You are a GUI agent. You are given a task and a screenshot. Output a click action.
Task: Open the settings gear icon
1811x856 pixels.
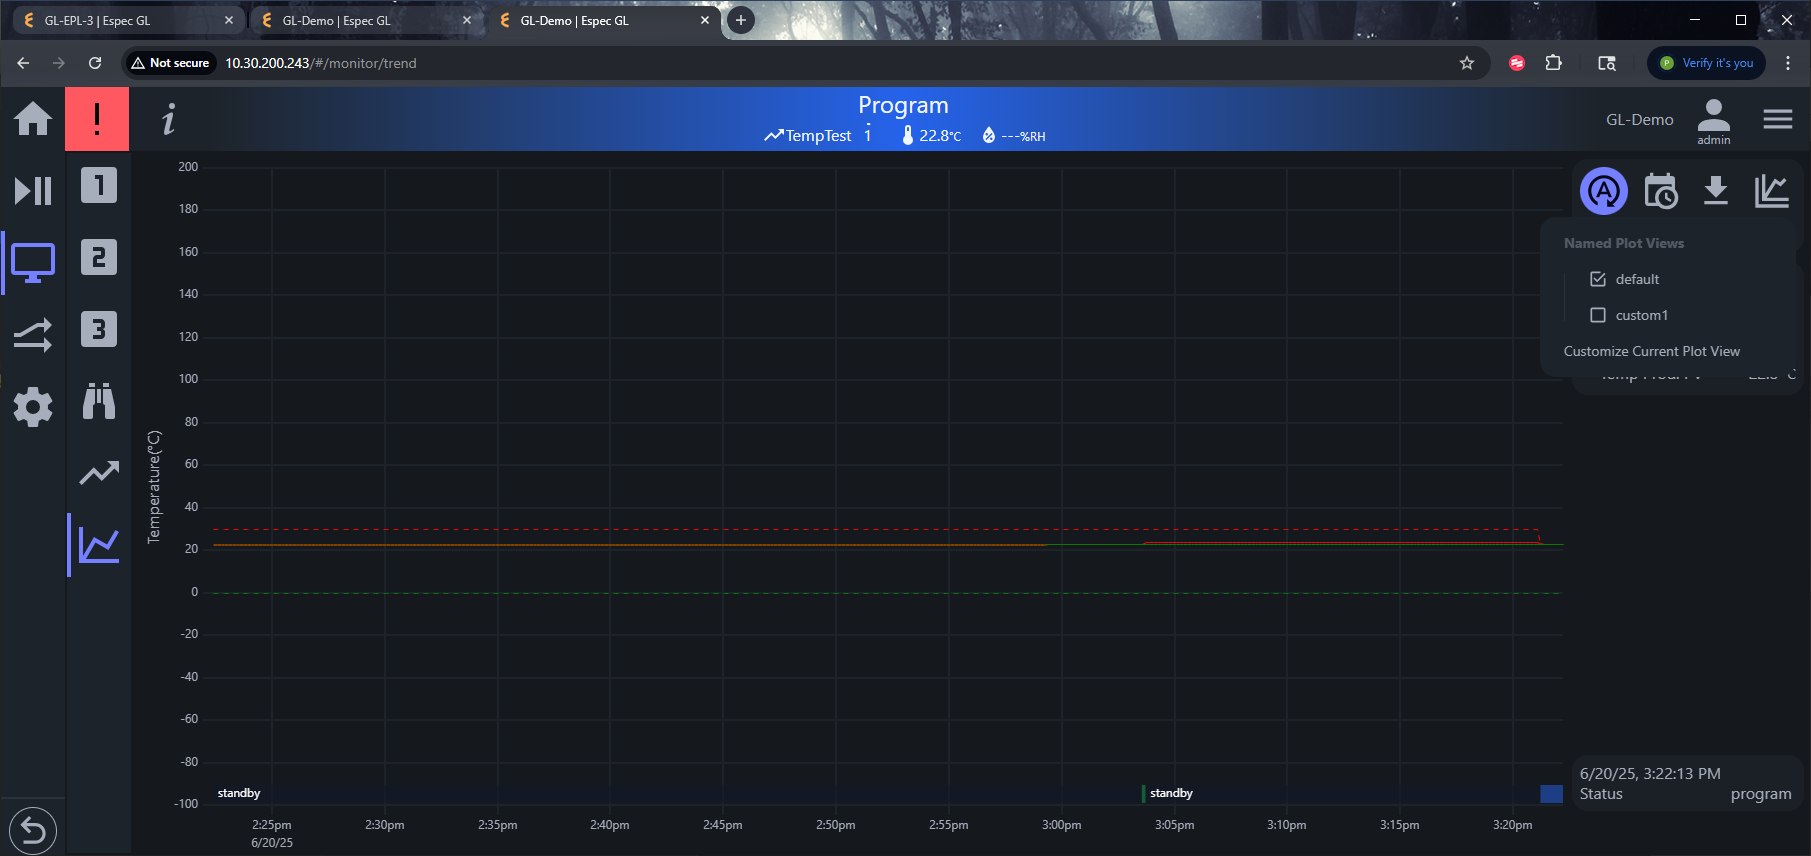[33, 407]
